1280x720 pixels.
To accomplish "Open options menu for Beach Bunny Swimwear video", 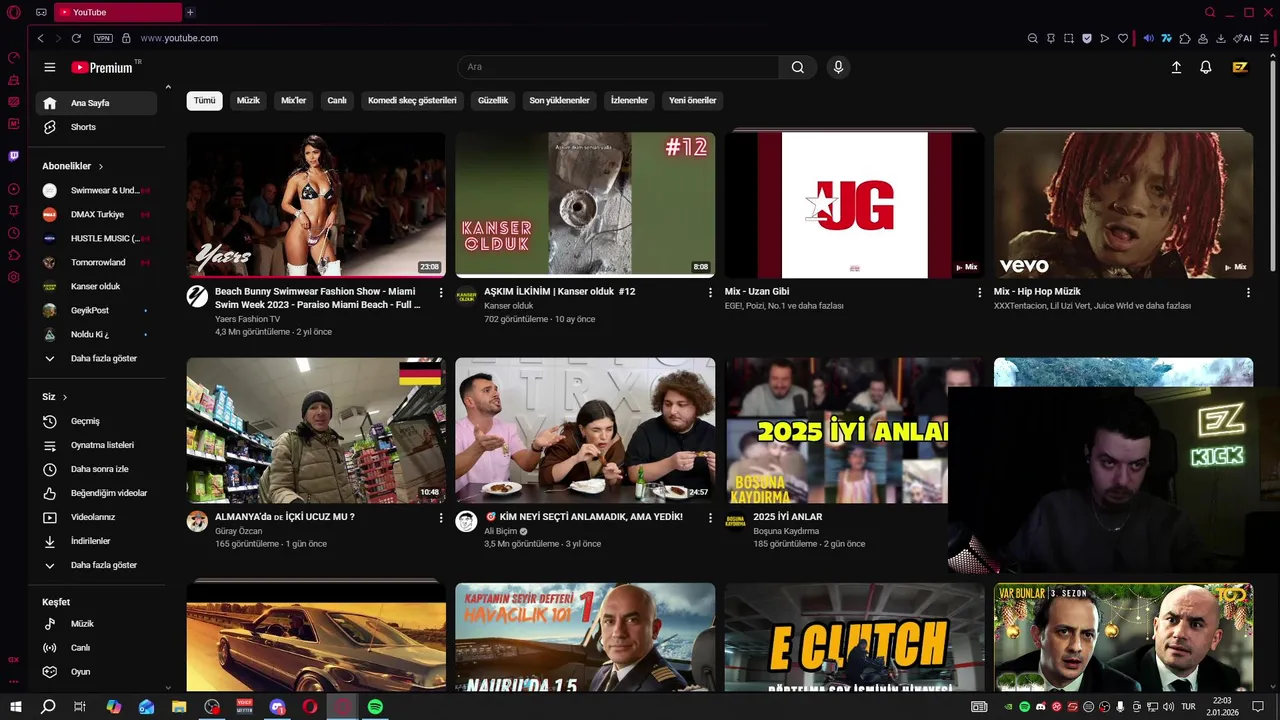I will (x=441, y=292).
